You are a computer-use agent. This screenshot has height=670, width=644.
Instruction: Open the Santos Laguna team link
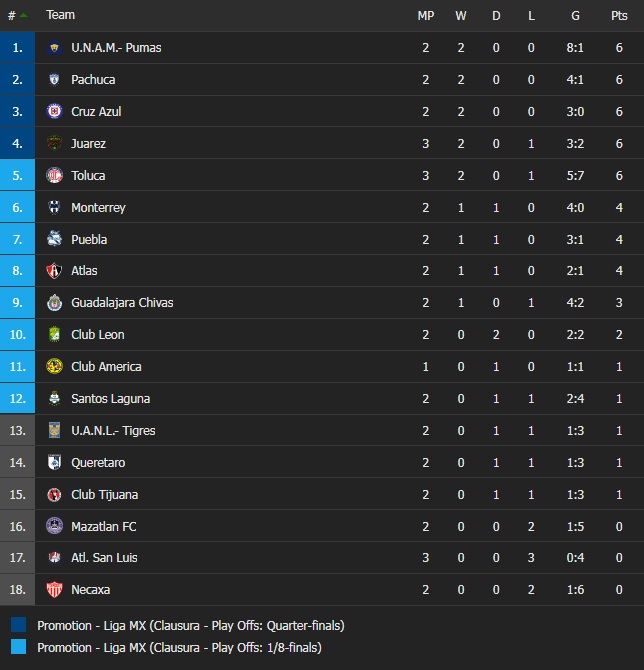coord(110,399)
